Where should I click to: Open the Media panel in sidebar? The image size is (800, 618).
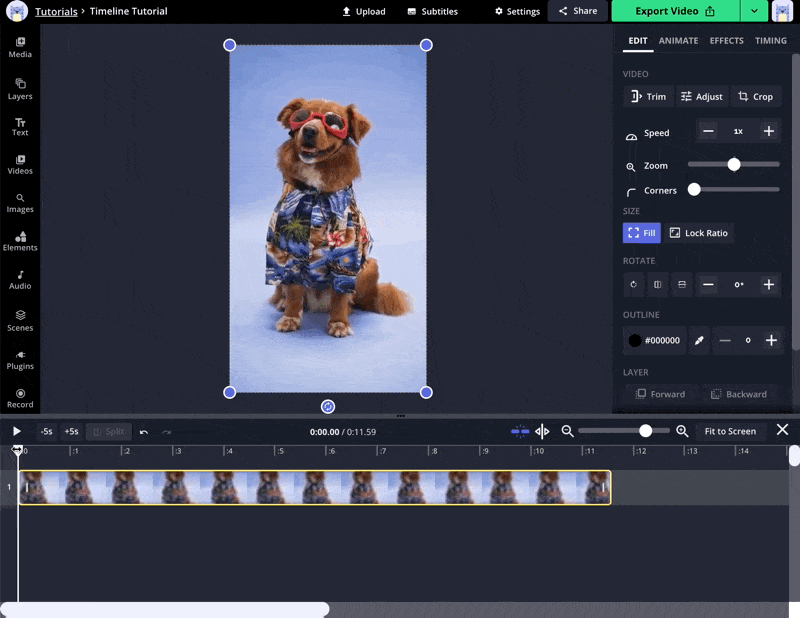[20, 47]
